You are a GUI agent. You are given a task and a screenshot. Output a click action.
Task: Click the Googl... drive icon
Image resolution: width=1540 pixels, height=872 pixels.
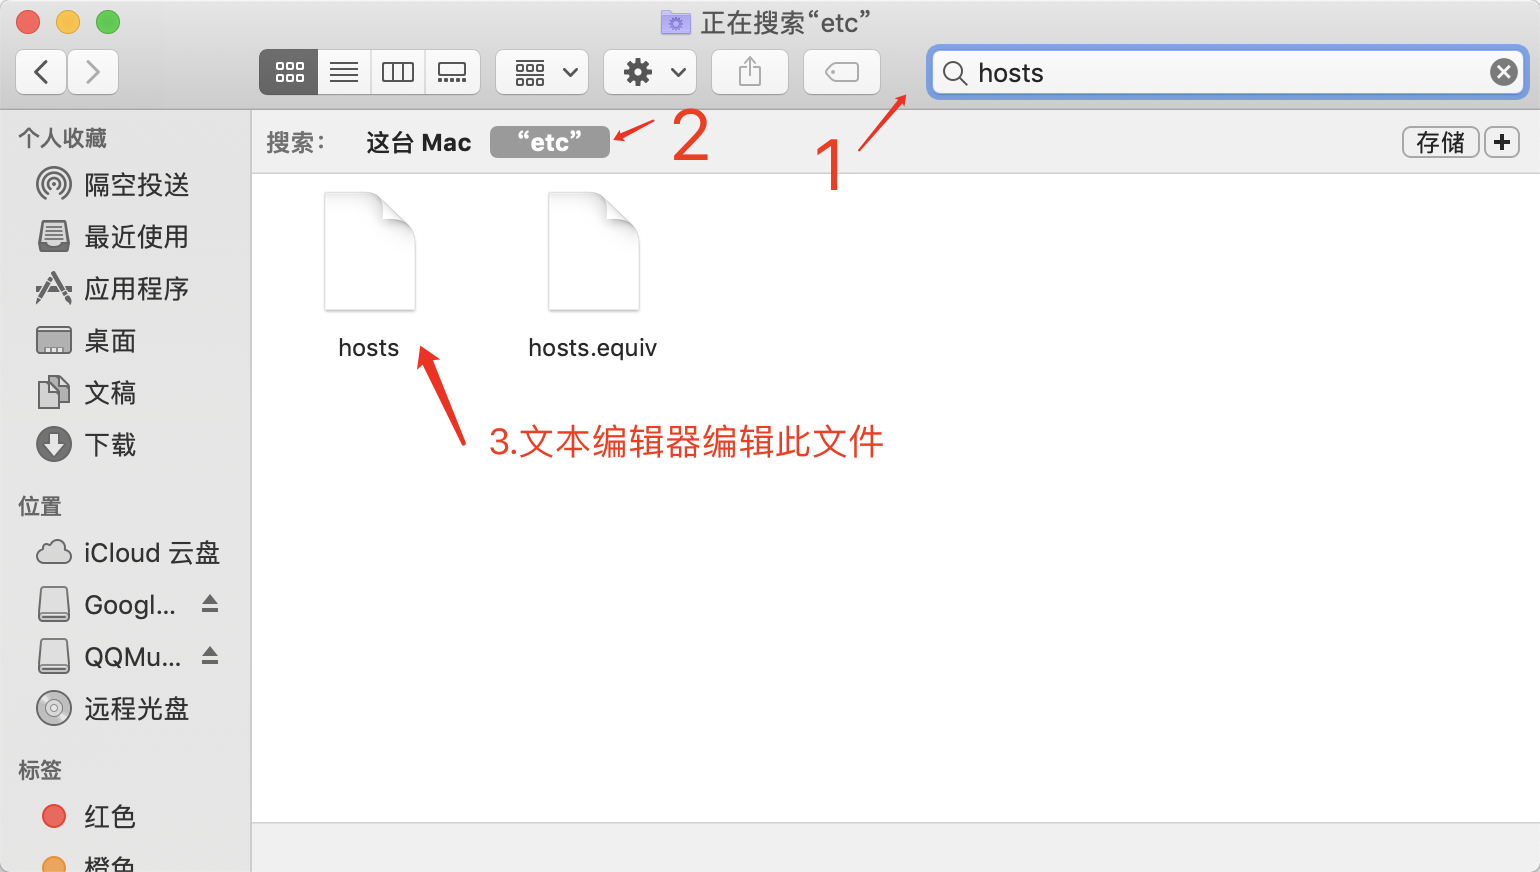[54, 604]
